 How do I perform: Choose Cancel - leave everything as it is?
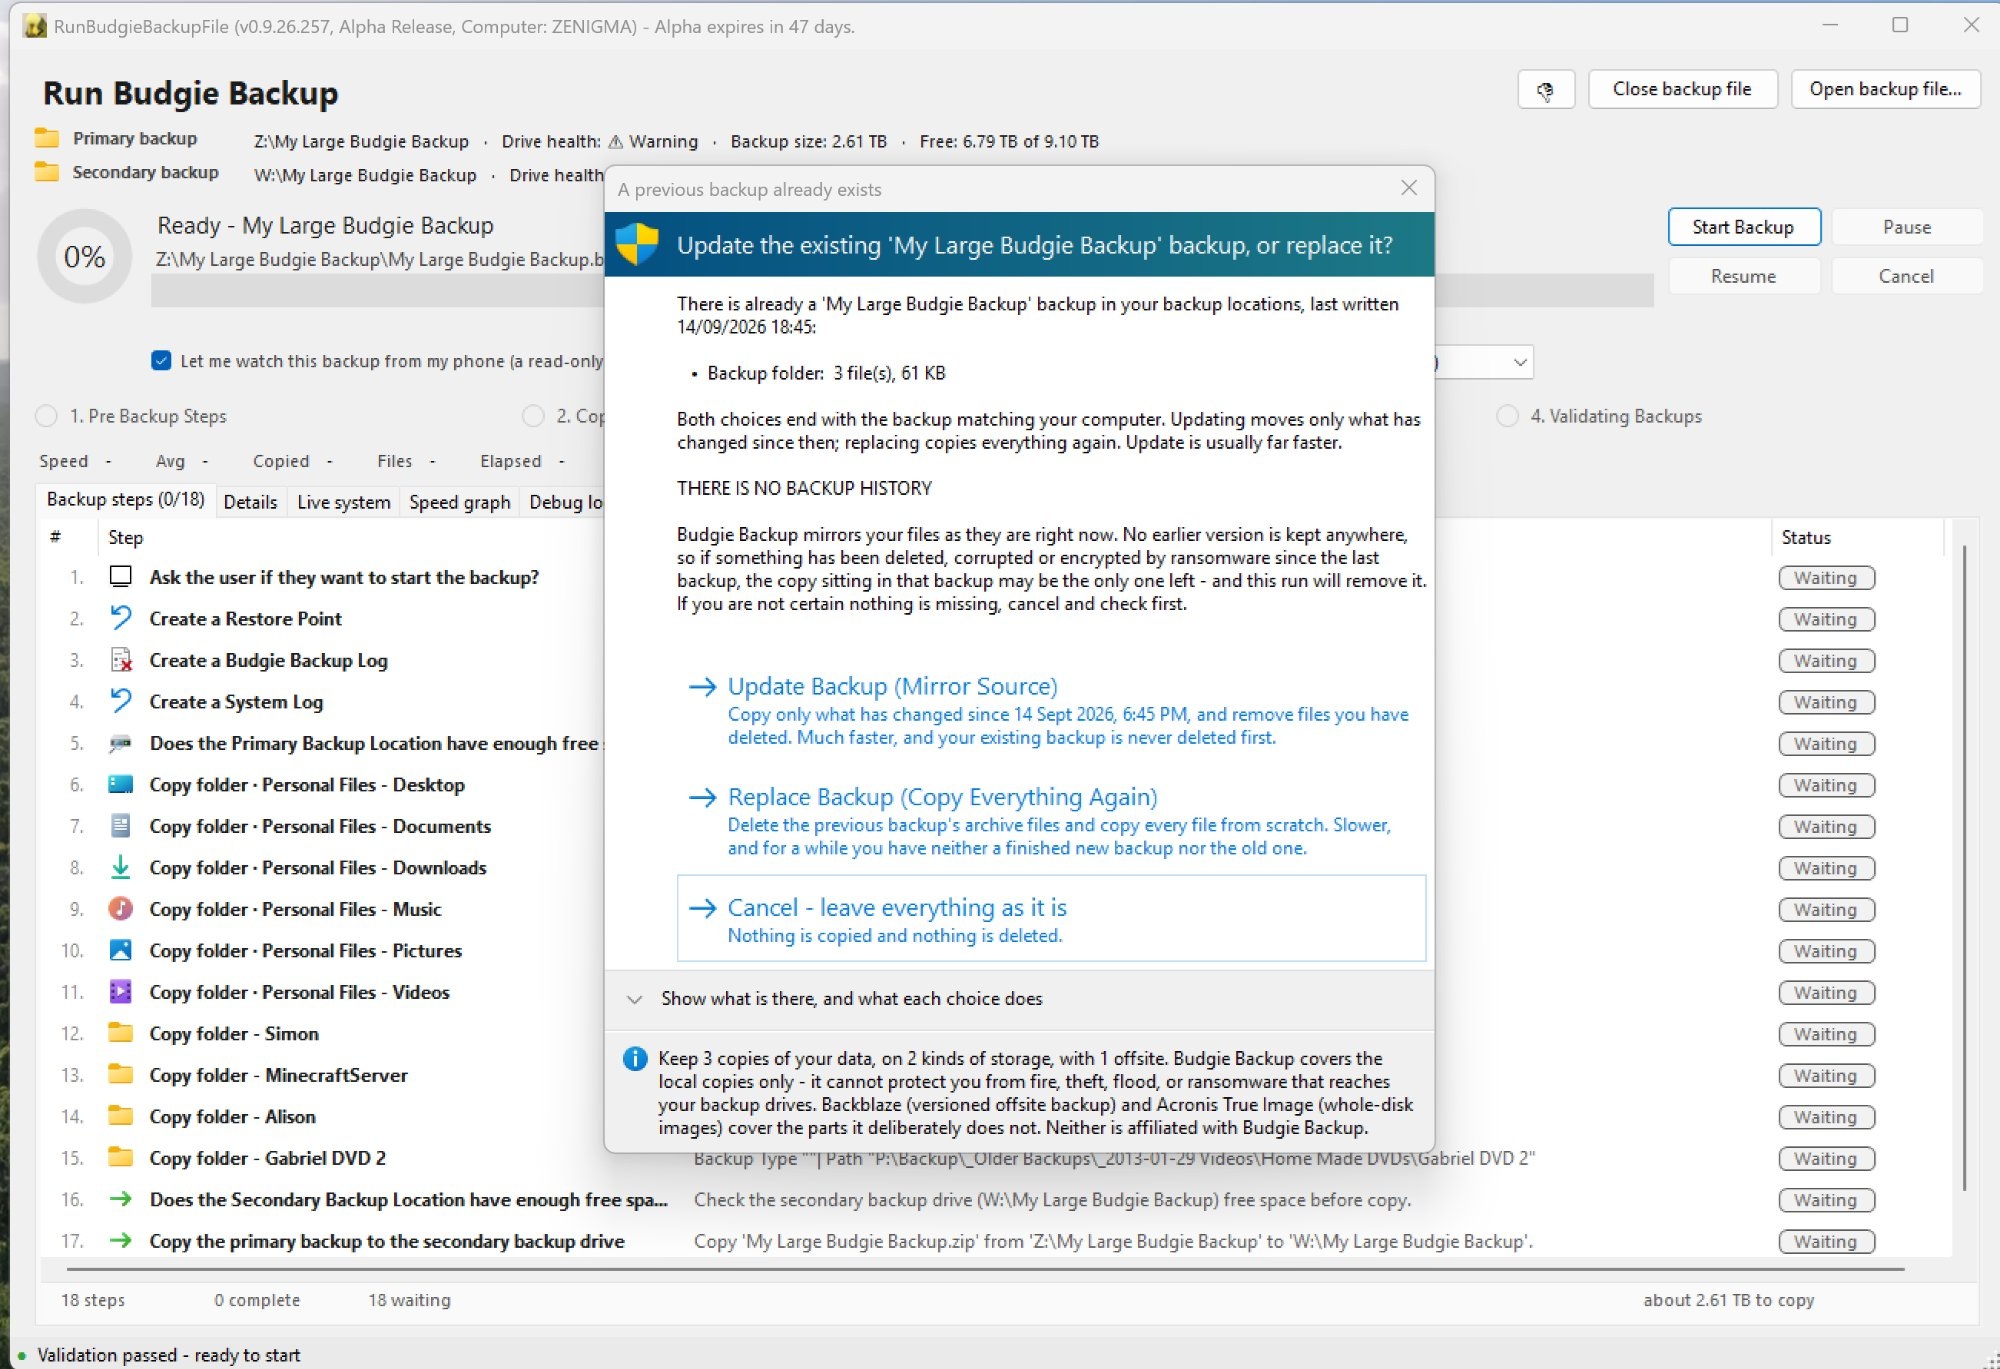(1052, 918)
